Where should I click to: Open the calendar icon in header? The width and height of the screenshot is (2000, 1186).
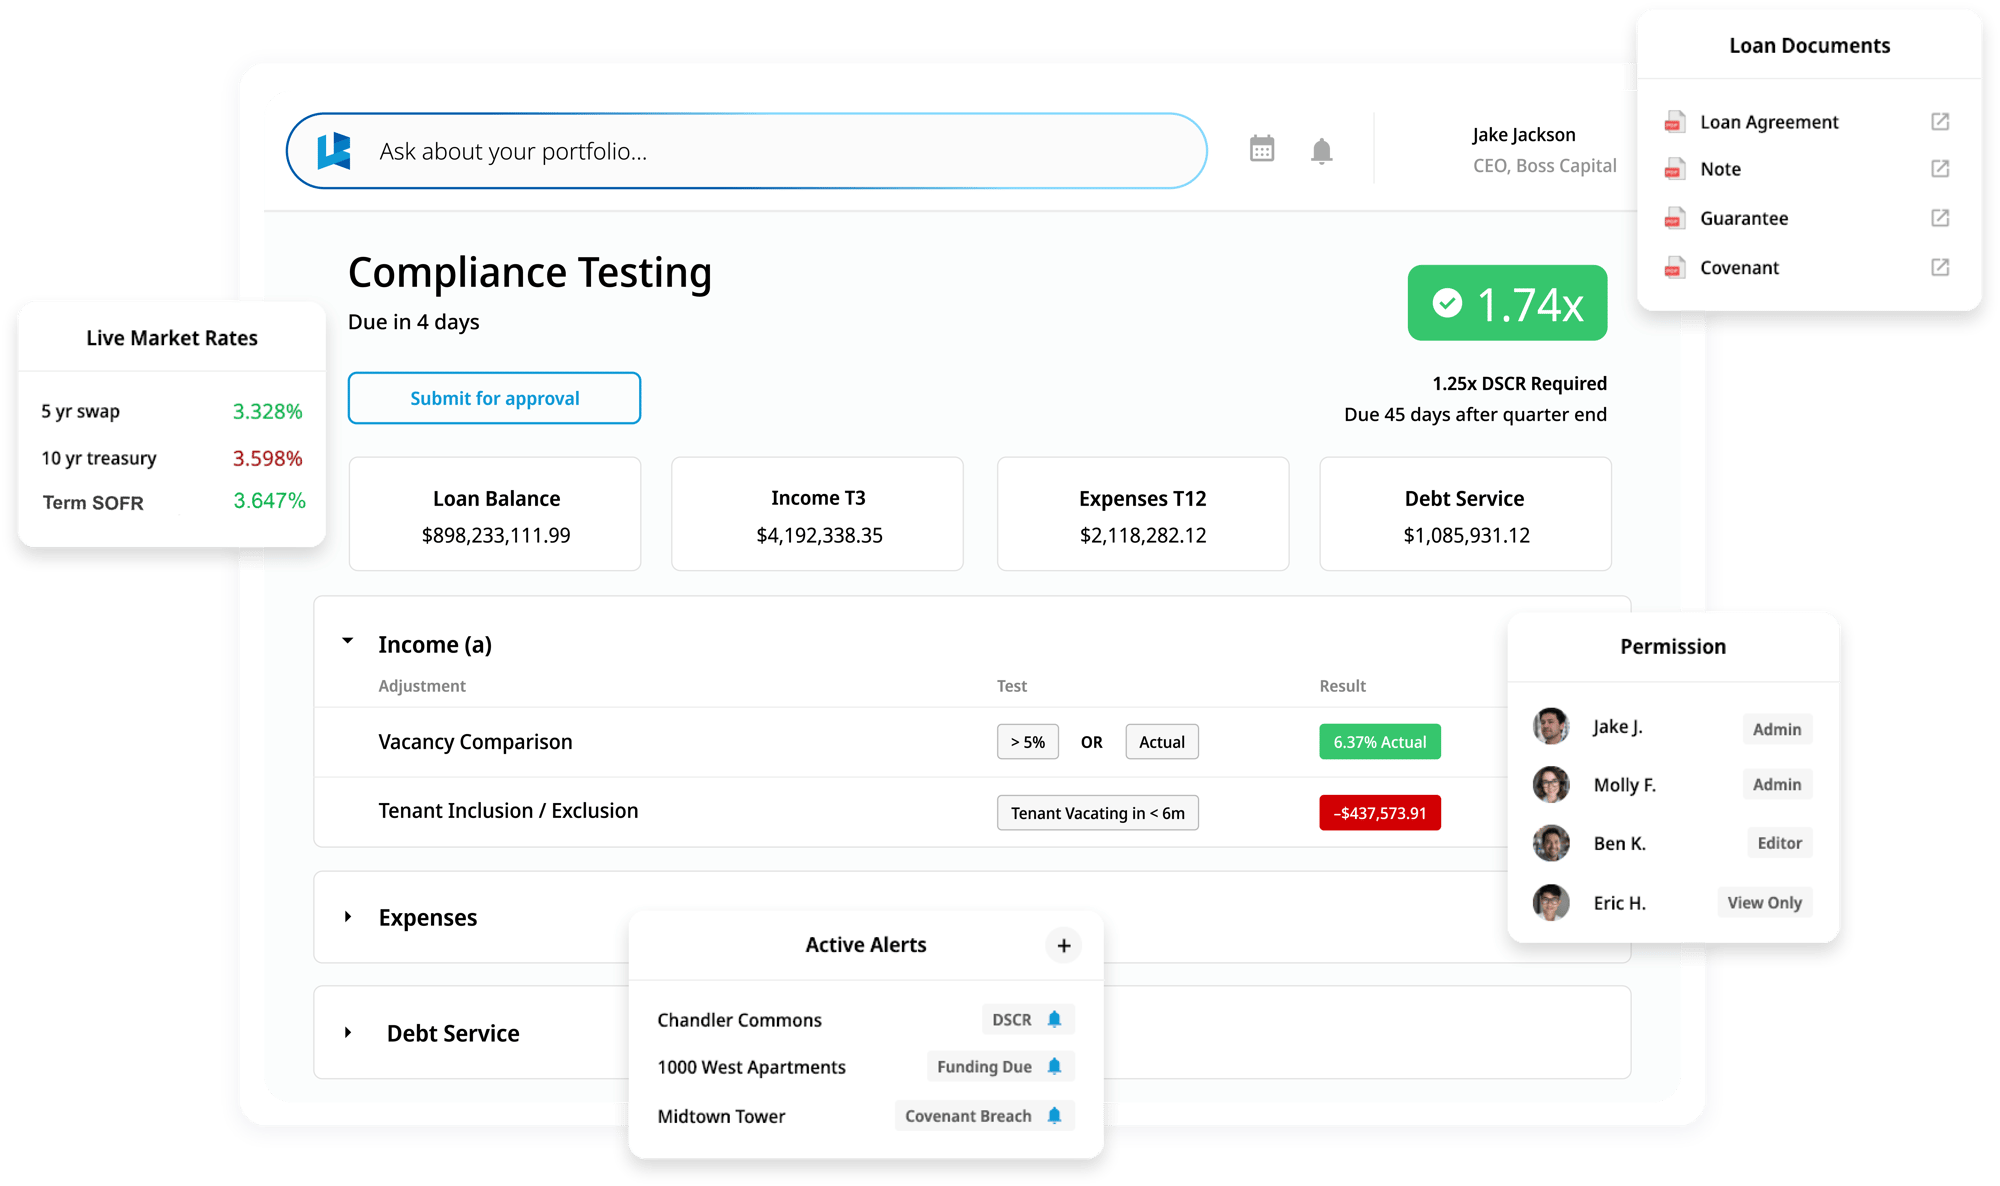click(1262, 149)
